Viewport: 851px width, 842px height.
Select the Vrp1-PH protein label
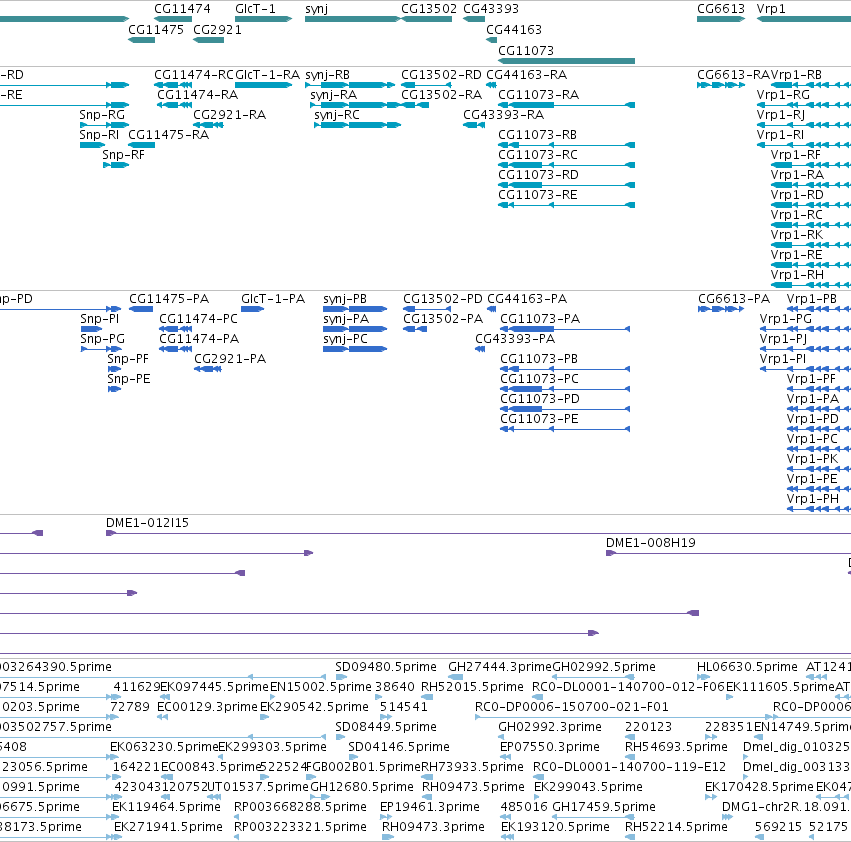pos(812,499)
